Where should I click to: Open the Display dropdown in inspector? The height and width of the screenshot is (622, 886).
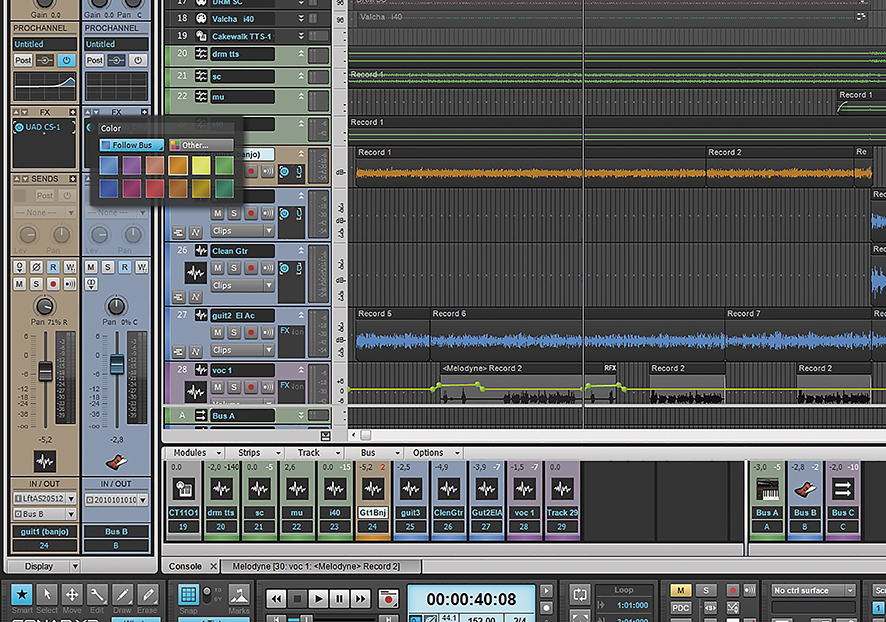tap(44, 566)
